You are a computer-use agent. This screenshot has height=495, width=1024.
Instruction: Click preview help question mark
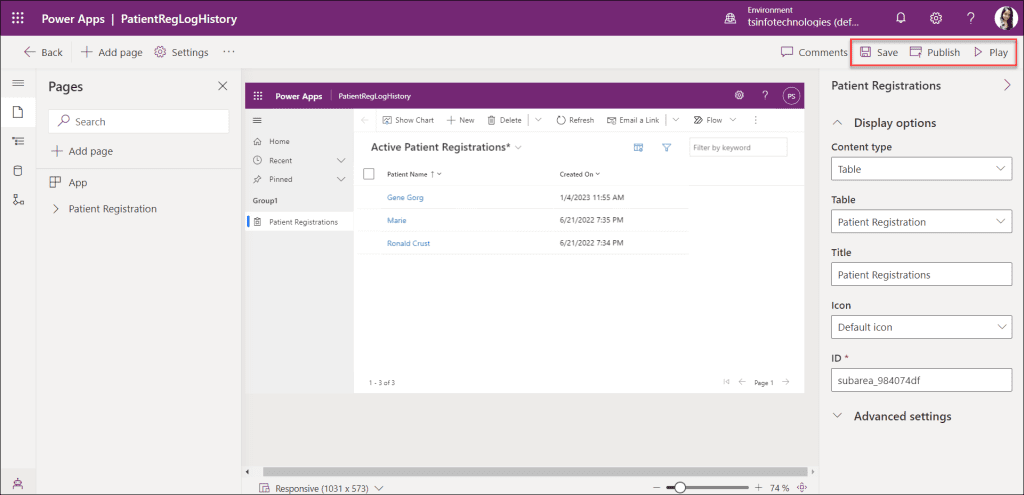[x=765, y=95]
